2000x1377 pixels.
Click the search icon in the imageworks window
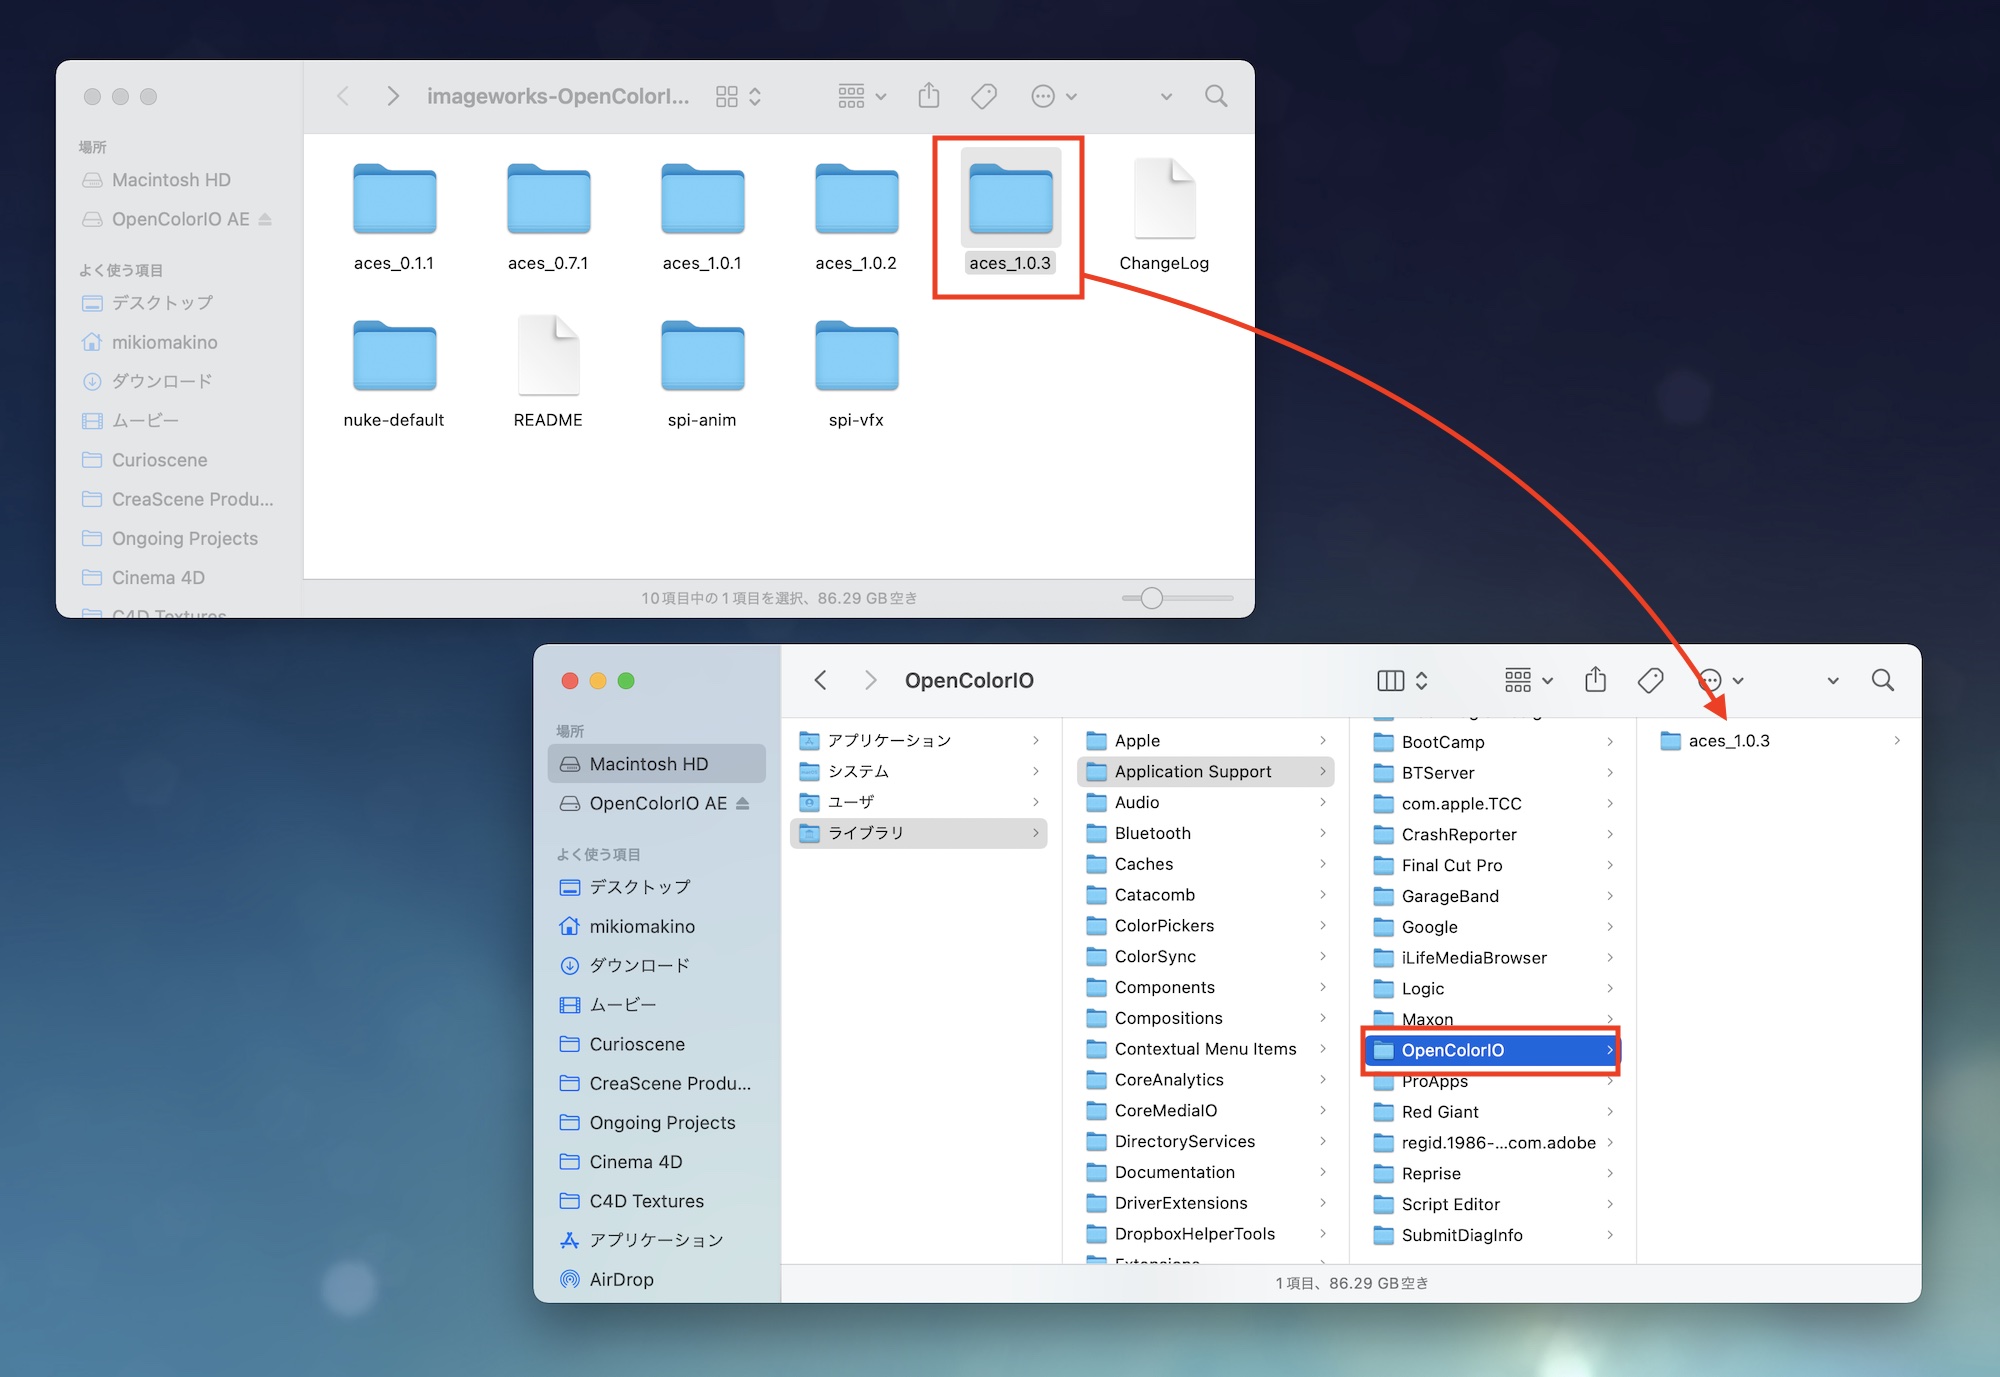1215,96
